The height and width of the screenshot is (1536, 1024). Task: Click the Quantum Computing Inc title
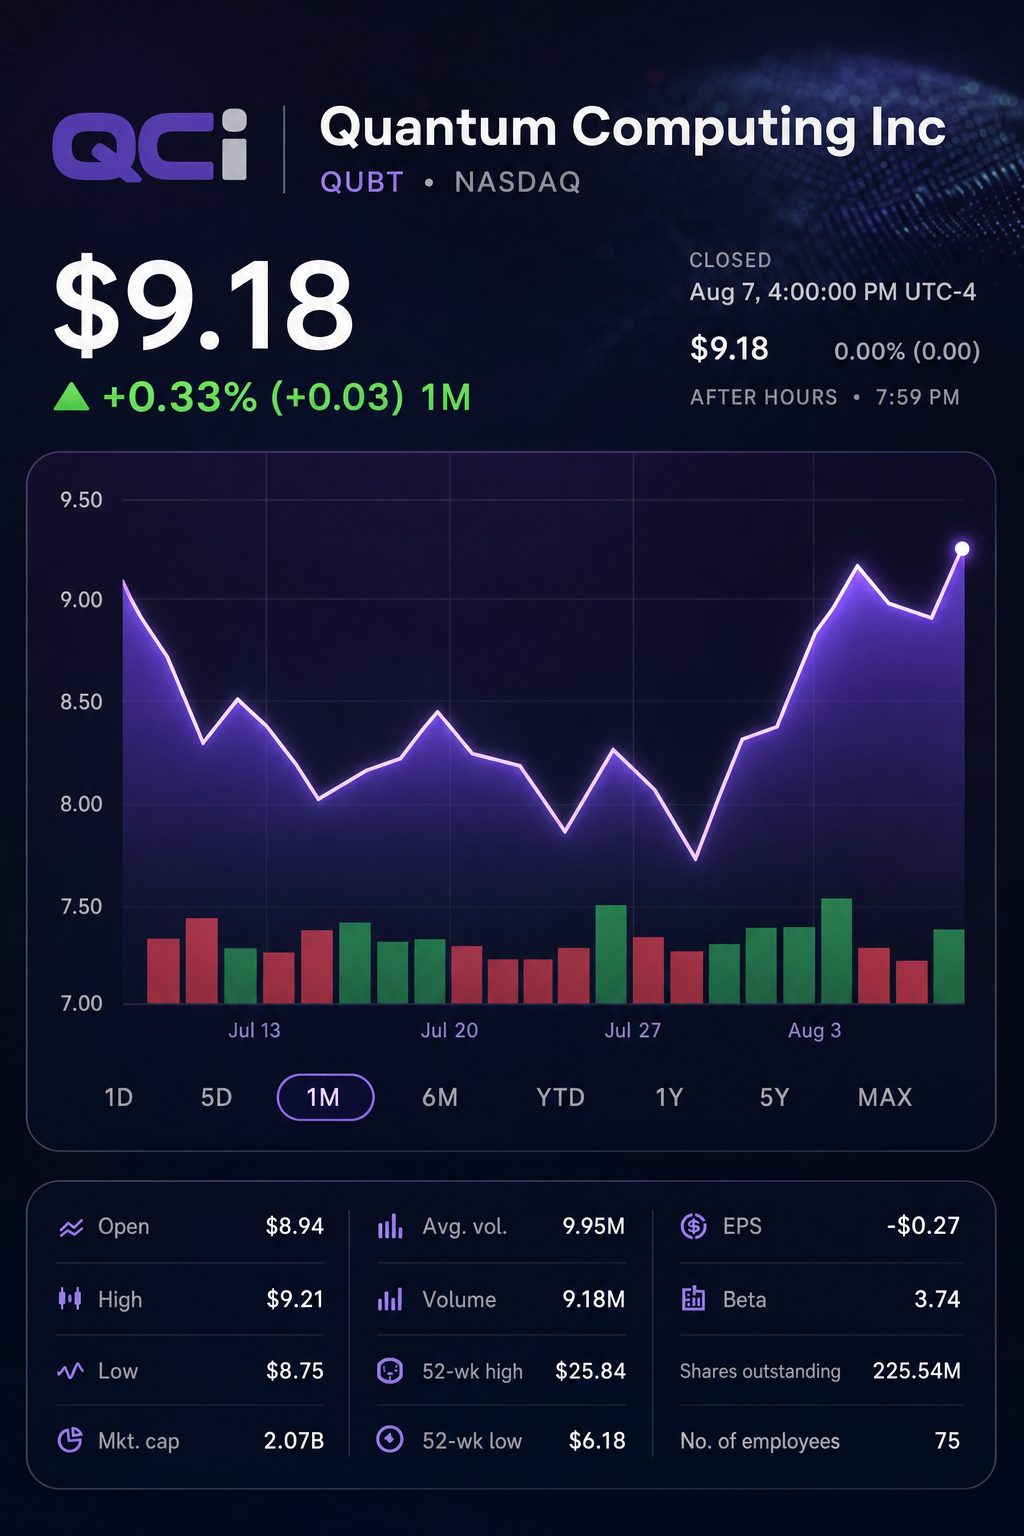coord(632,128)
